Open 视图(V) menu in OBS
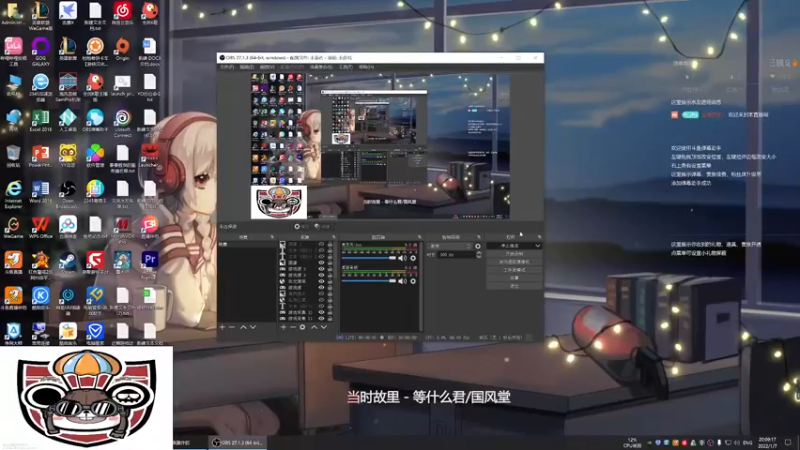Viewport: 800px width, 450px height. [x=267, y=67]
